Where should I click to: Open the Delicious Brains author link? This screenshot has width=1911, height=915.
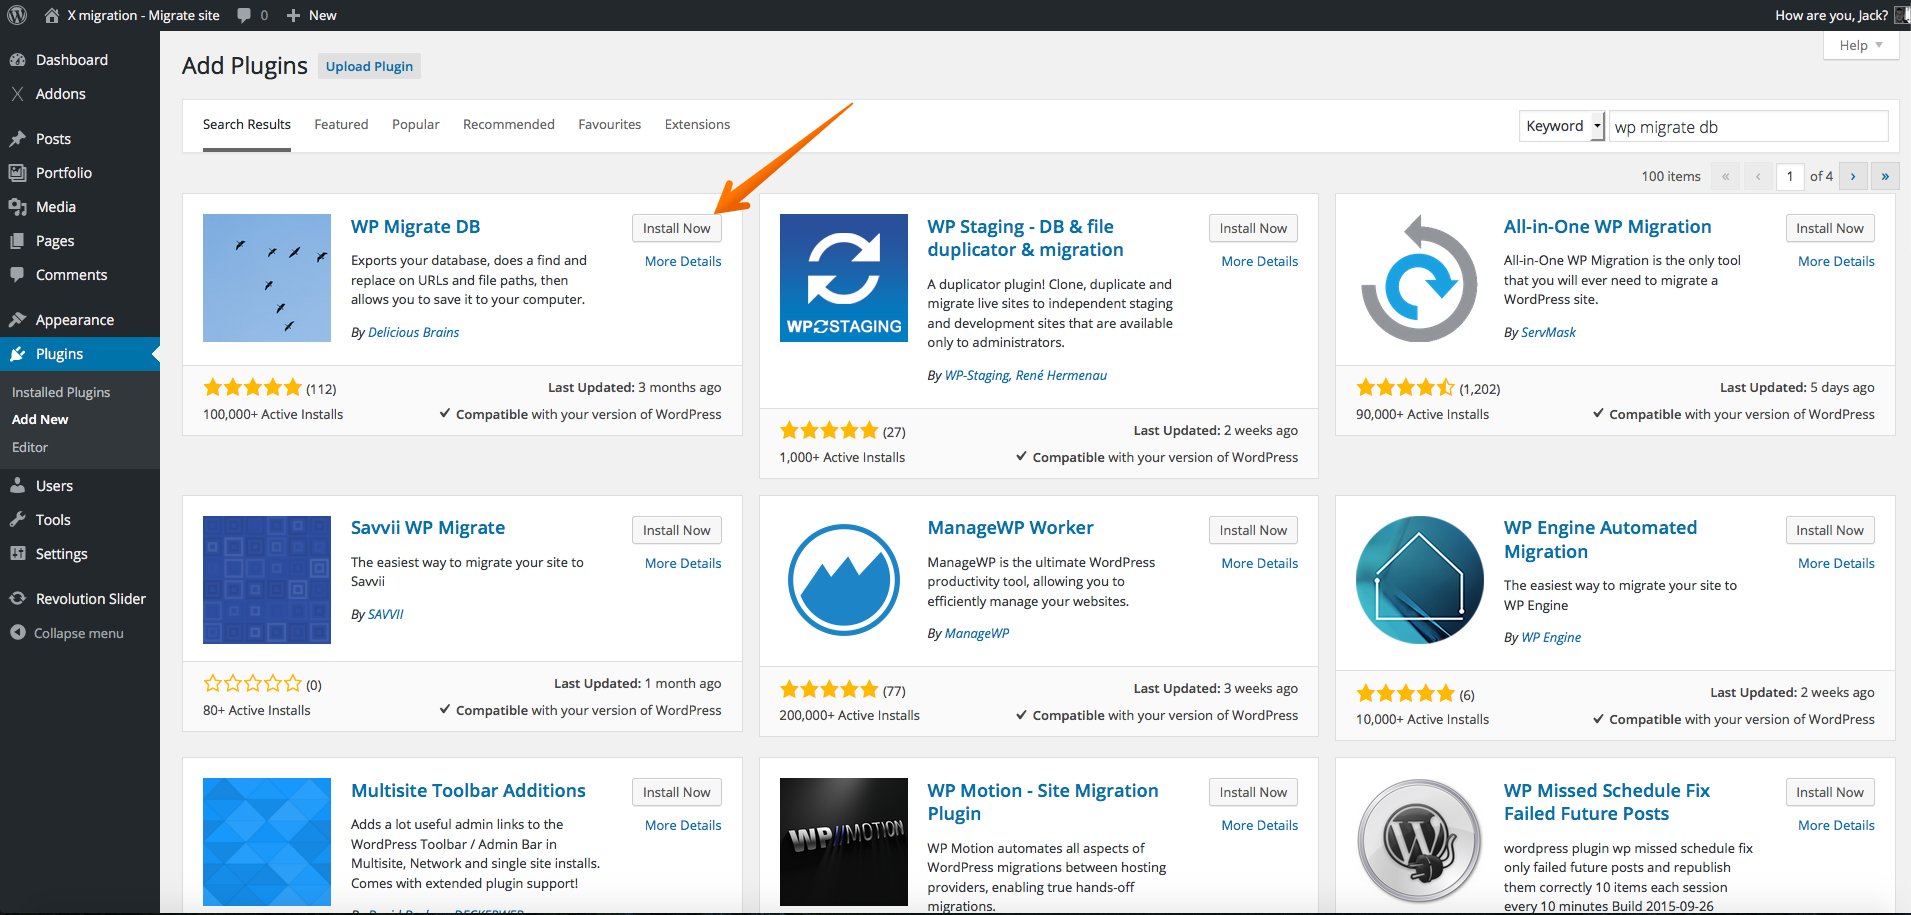(x=413, y=332)
